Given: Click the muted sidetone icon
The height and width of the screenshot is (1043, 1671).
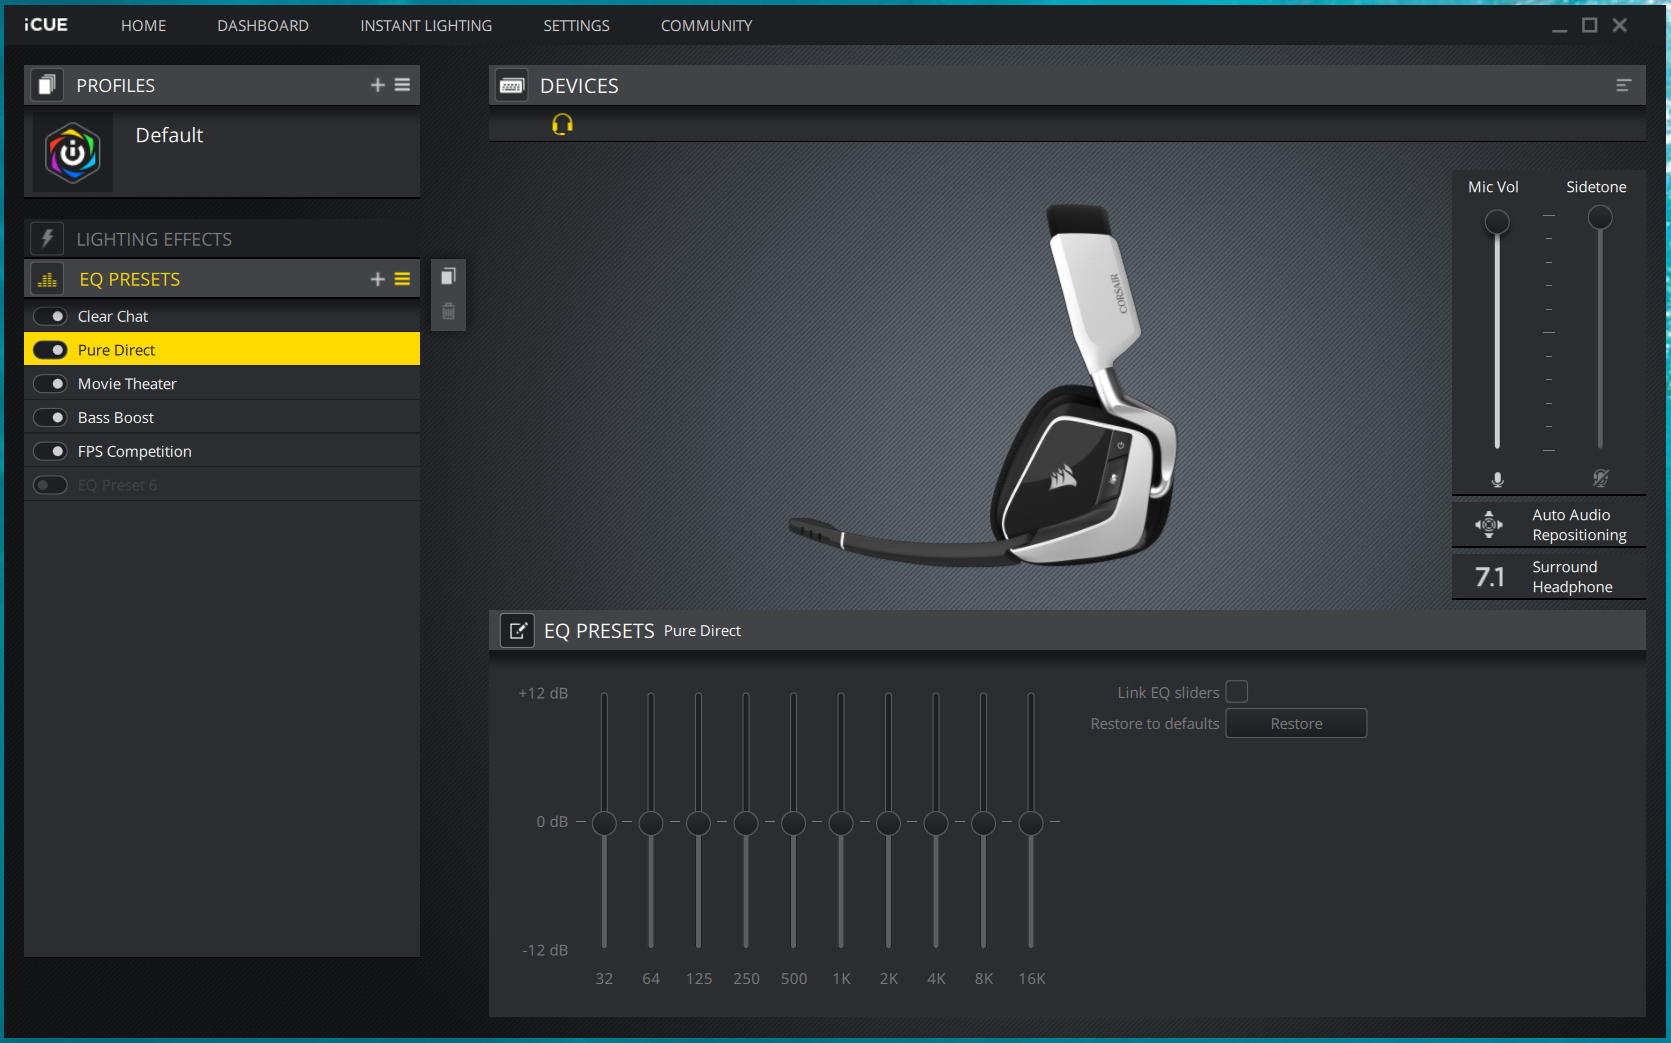Looking at the screenshot, I should pyautogui.click(x=1600, y=478).
